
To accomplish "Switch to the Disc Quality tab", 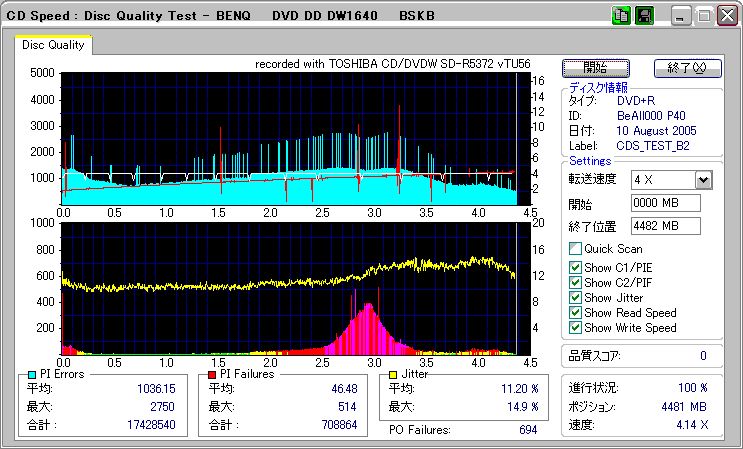I will (x=53, y=45).
